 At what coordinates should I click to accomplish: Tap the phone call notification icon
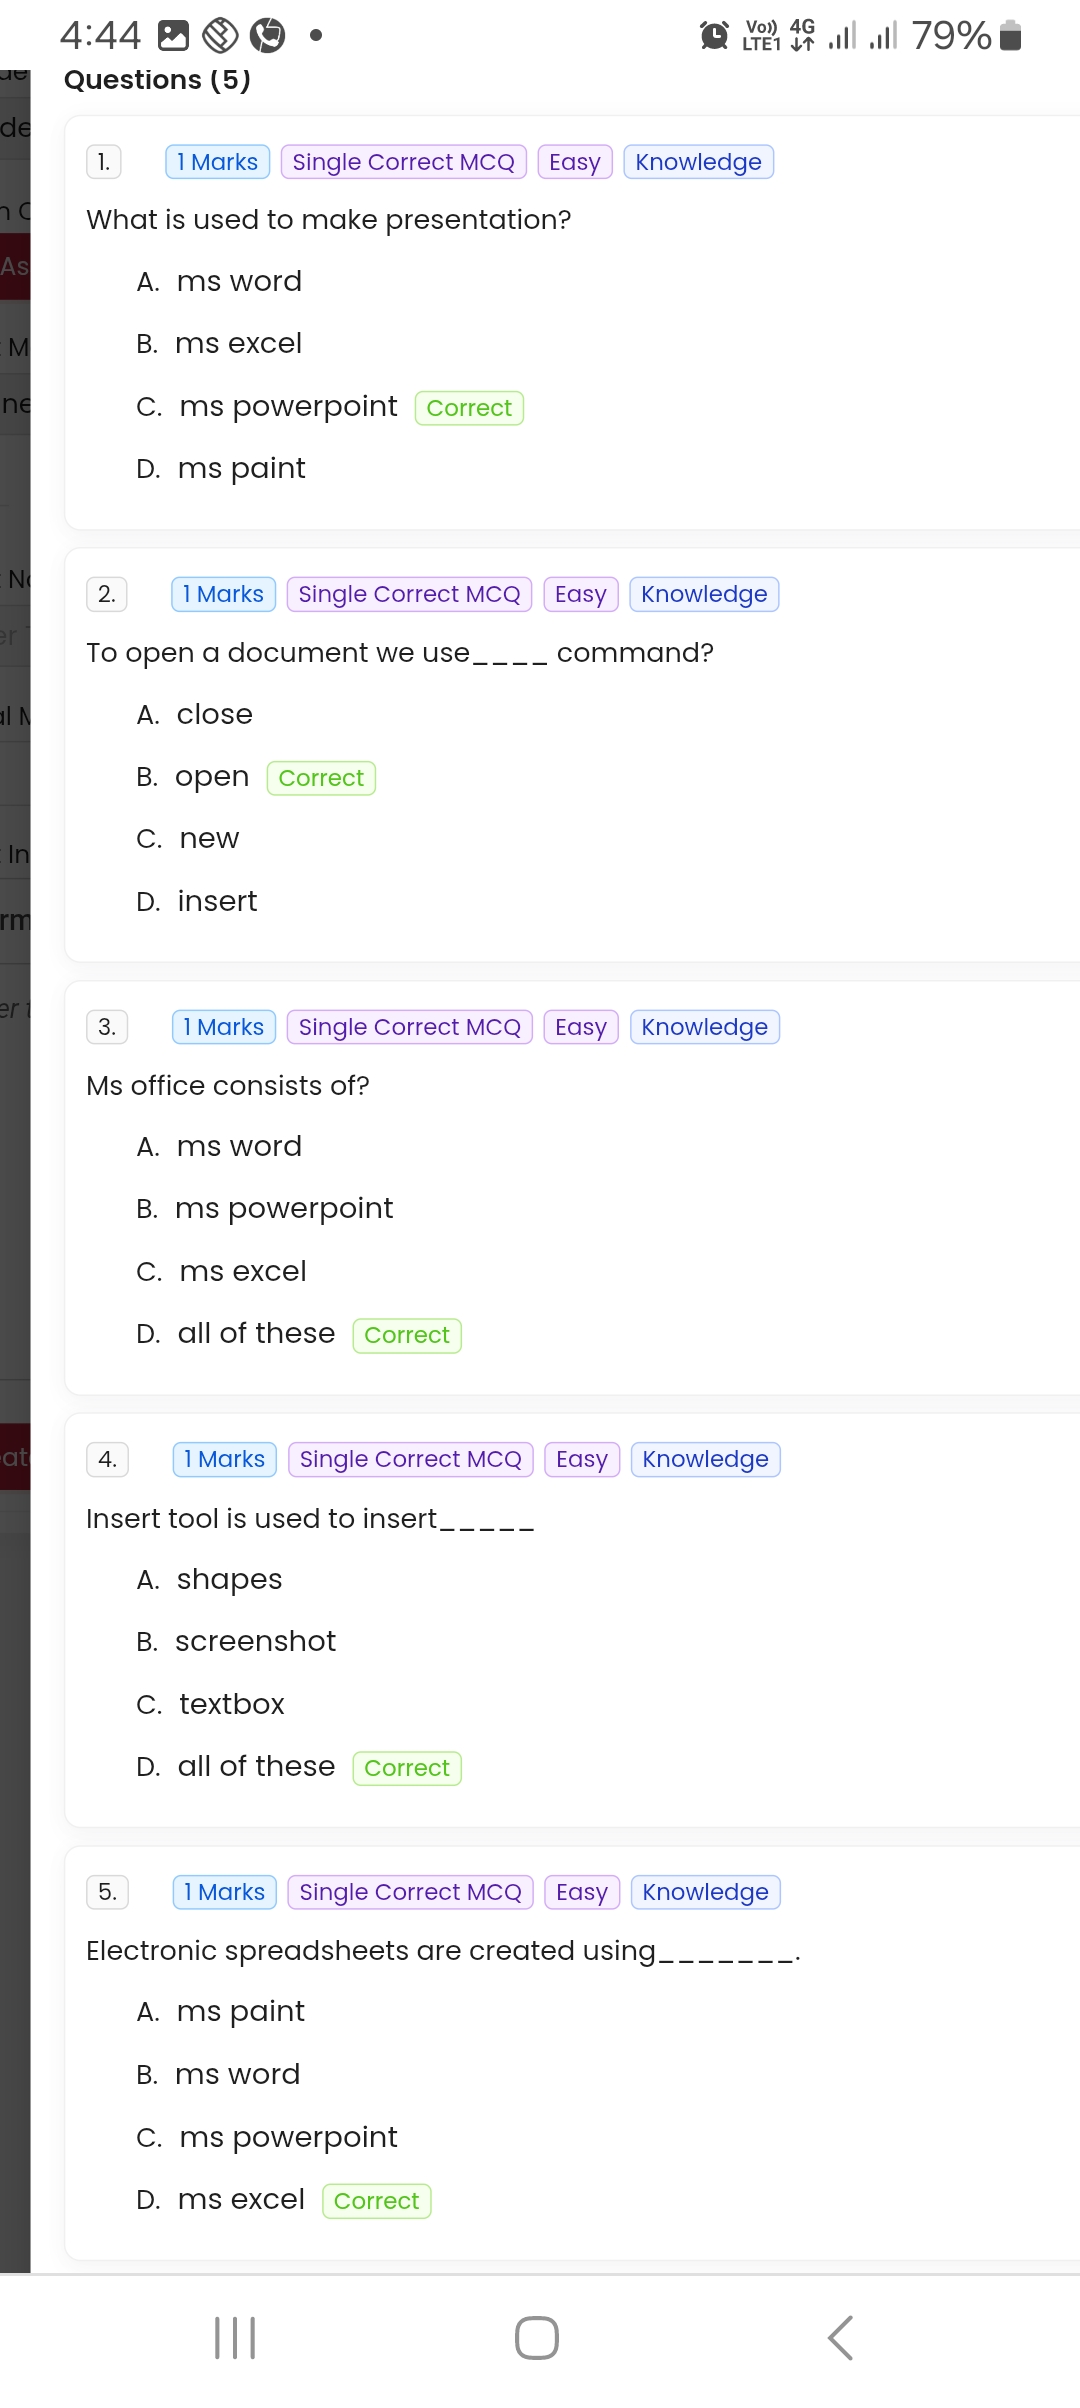(267, 36)
